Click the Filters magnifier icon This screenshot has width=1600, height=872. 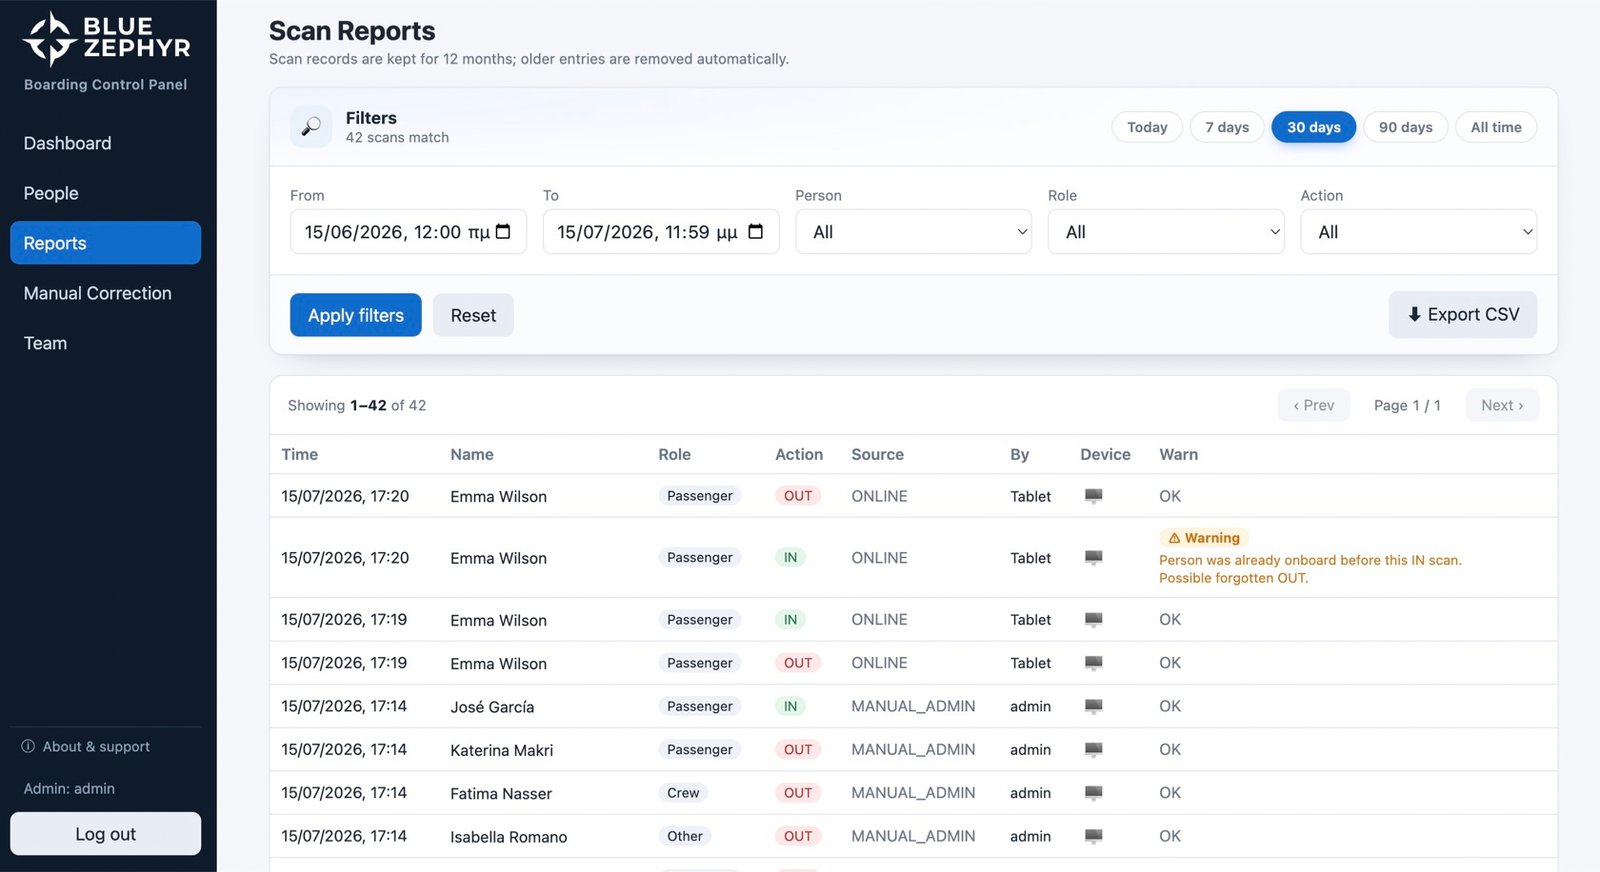tap(311, 127)
